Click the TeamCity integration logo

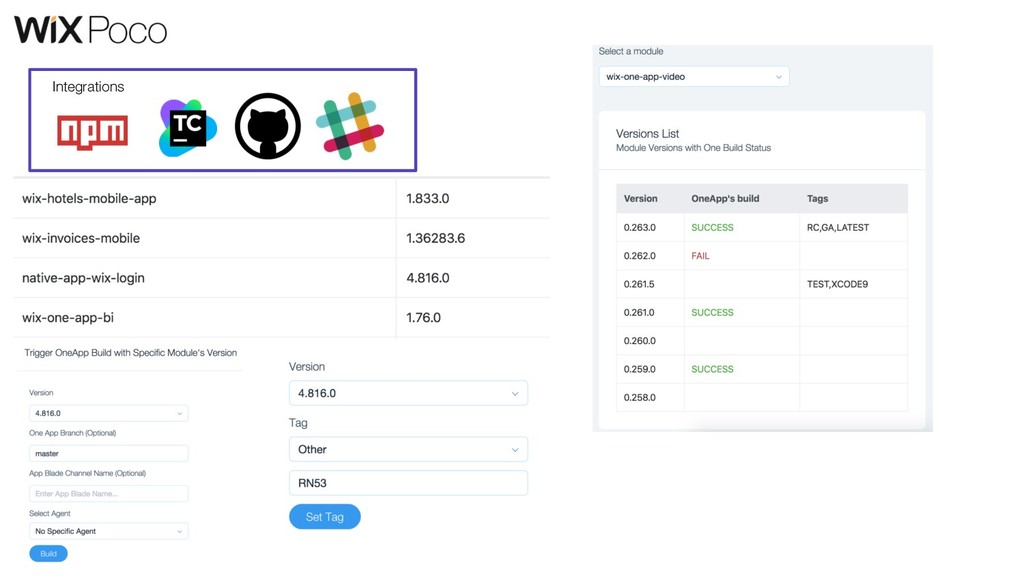[187, 128]
